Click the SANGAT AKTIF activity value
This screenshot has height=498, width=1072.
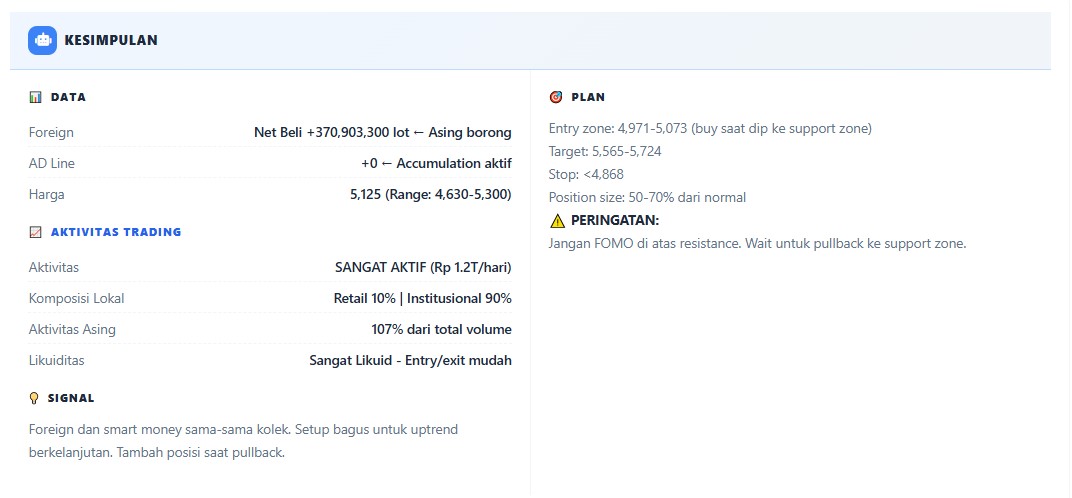(423, 267)
